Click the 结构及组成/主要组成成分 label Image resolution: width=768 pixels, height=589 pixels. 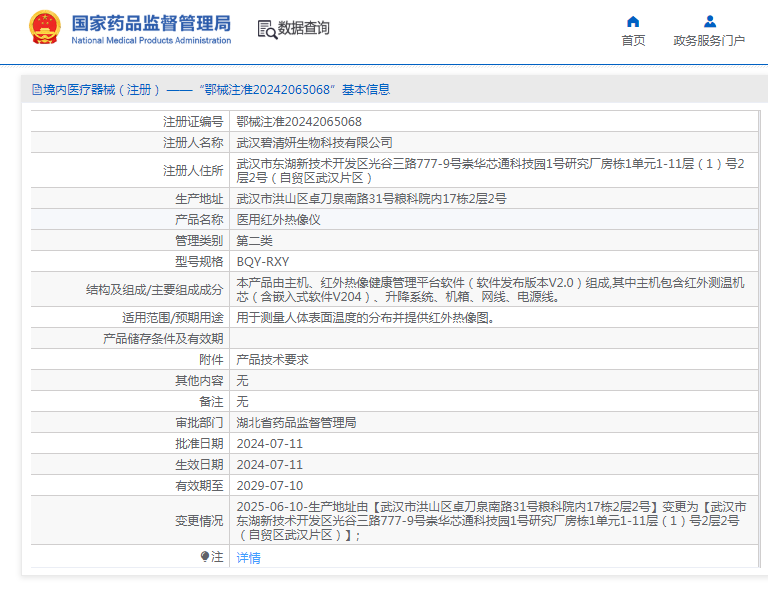point(155,290)
